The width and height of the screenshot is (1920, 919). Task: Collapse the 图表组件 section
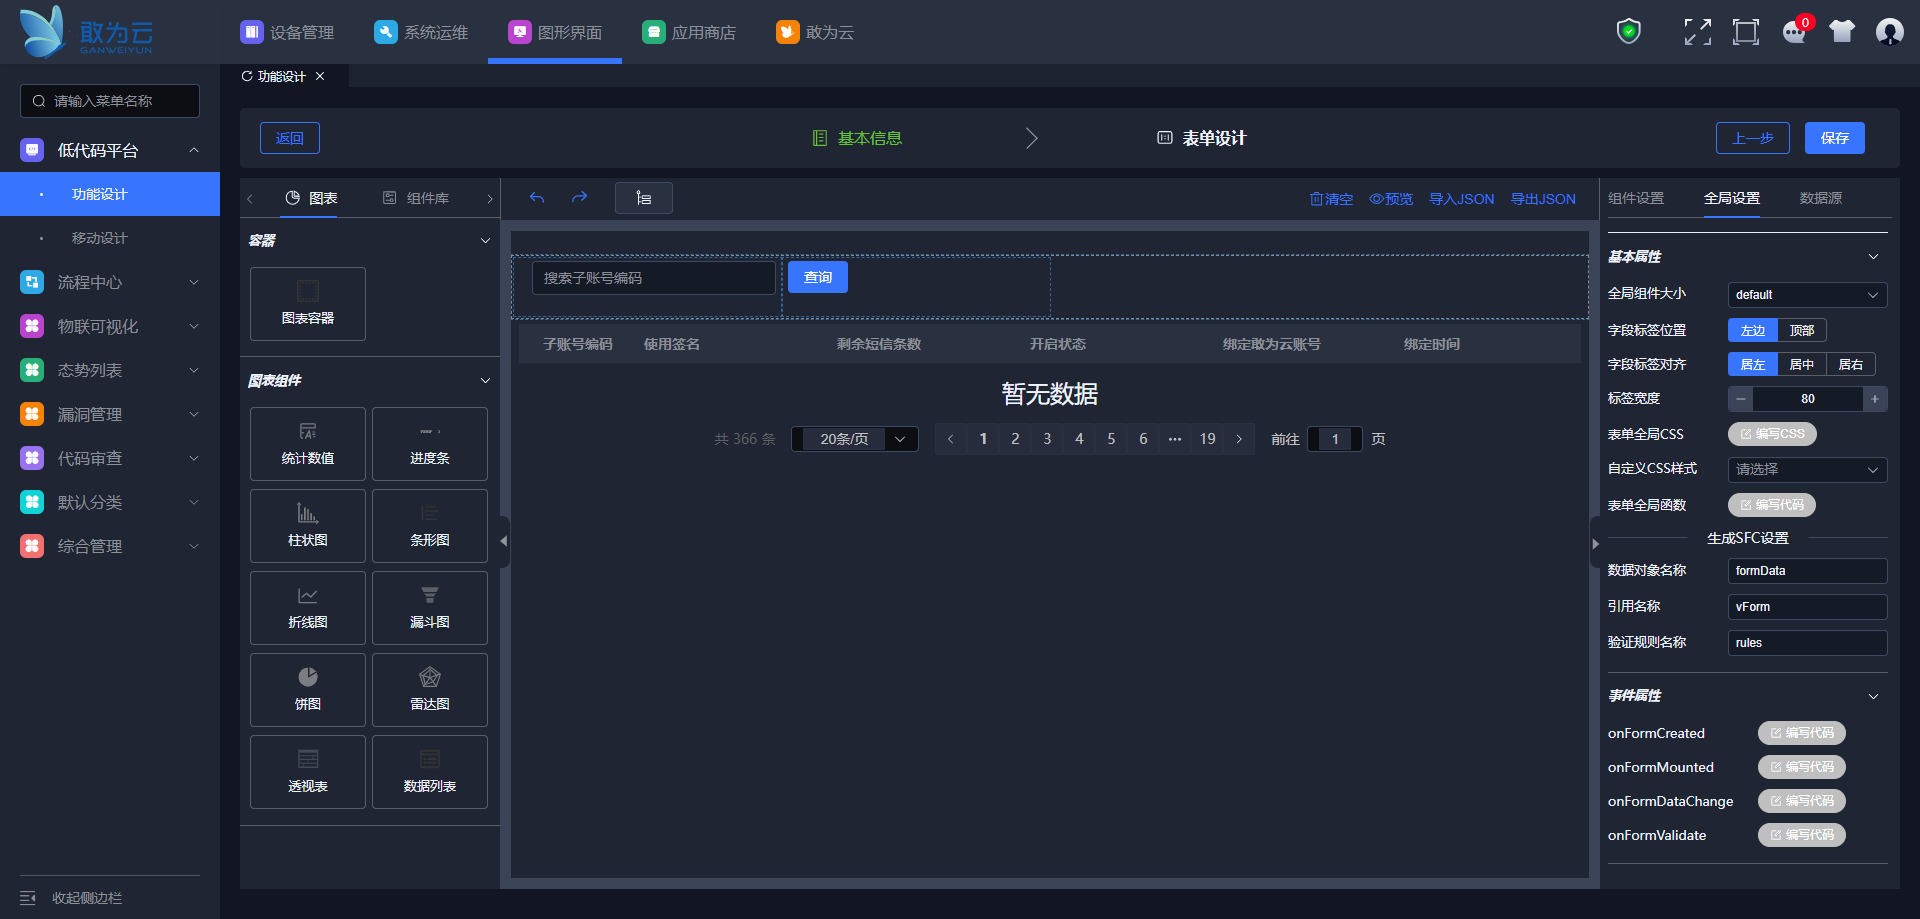click(485, 381)
